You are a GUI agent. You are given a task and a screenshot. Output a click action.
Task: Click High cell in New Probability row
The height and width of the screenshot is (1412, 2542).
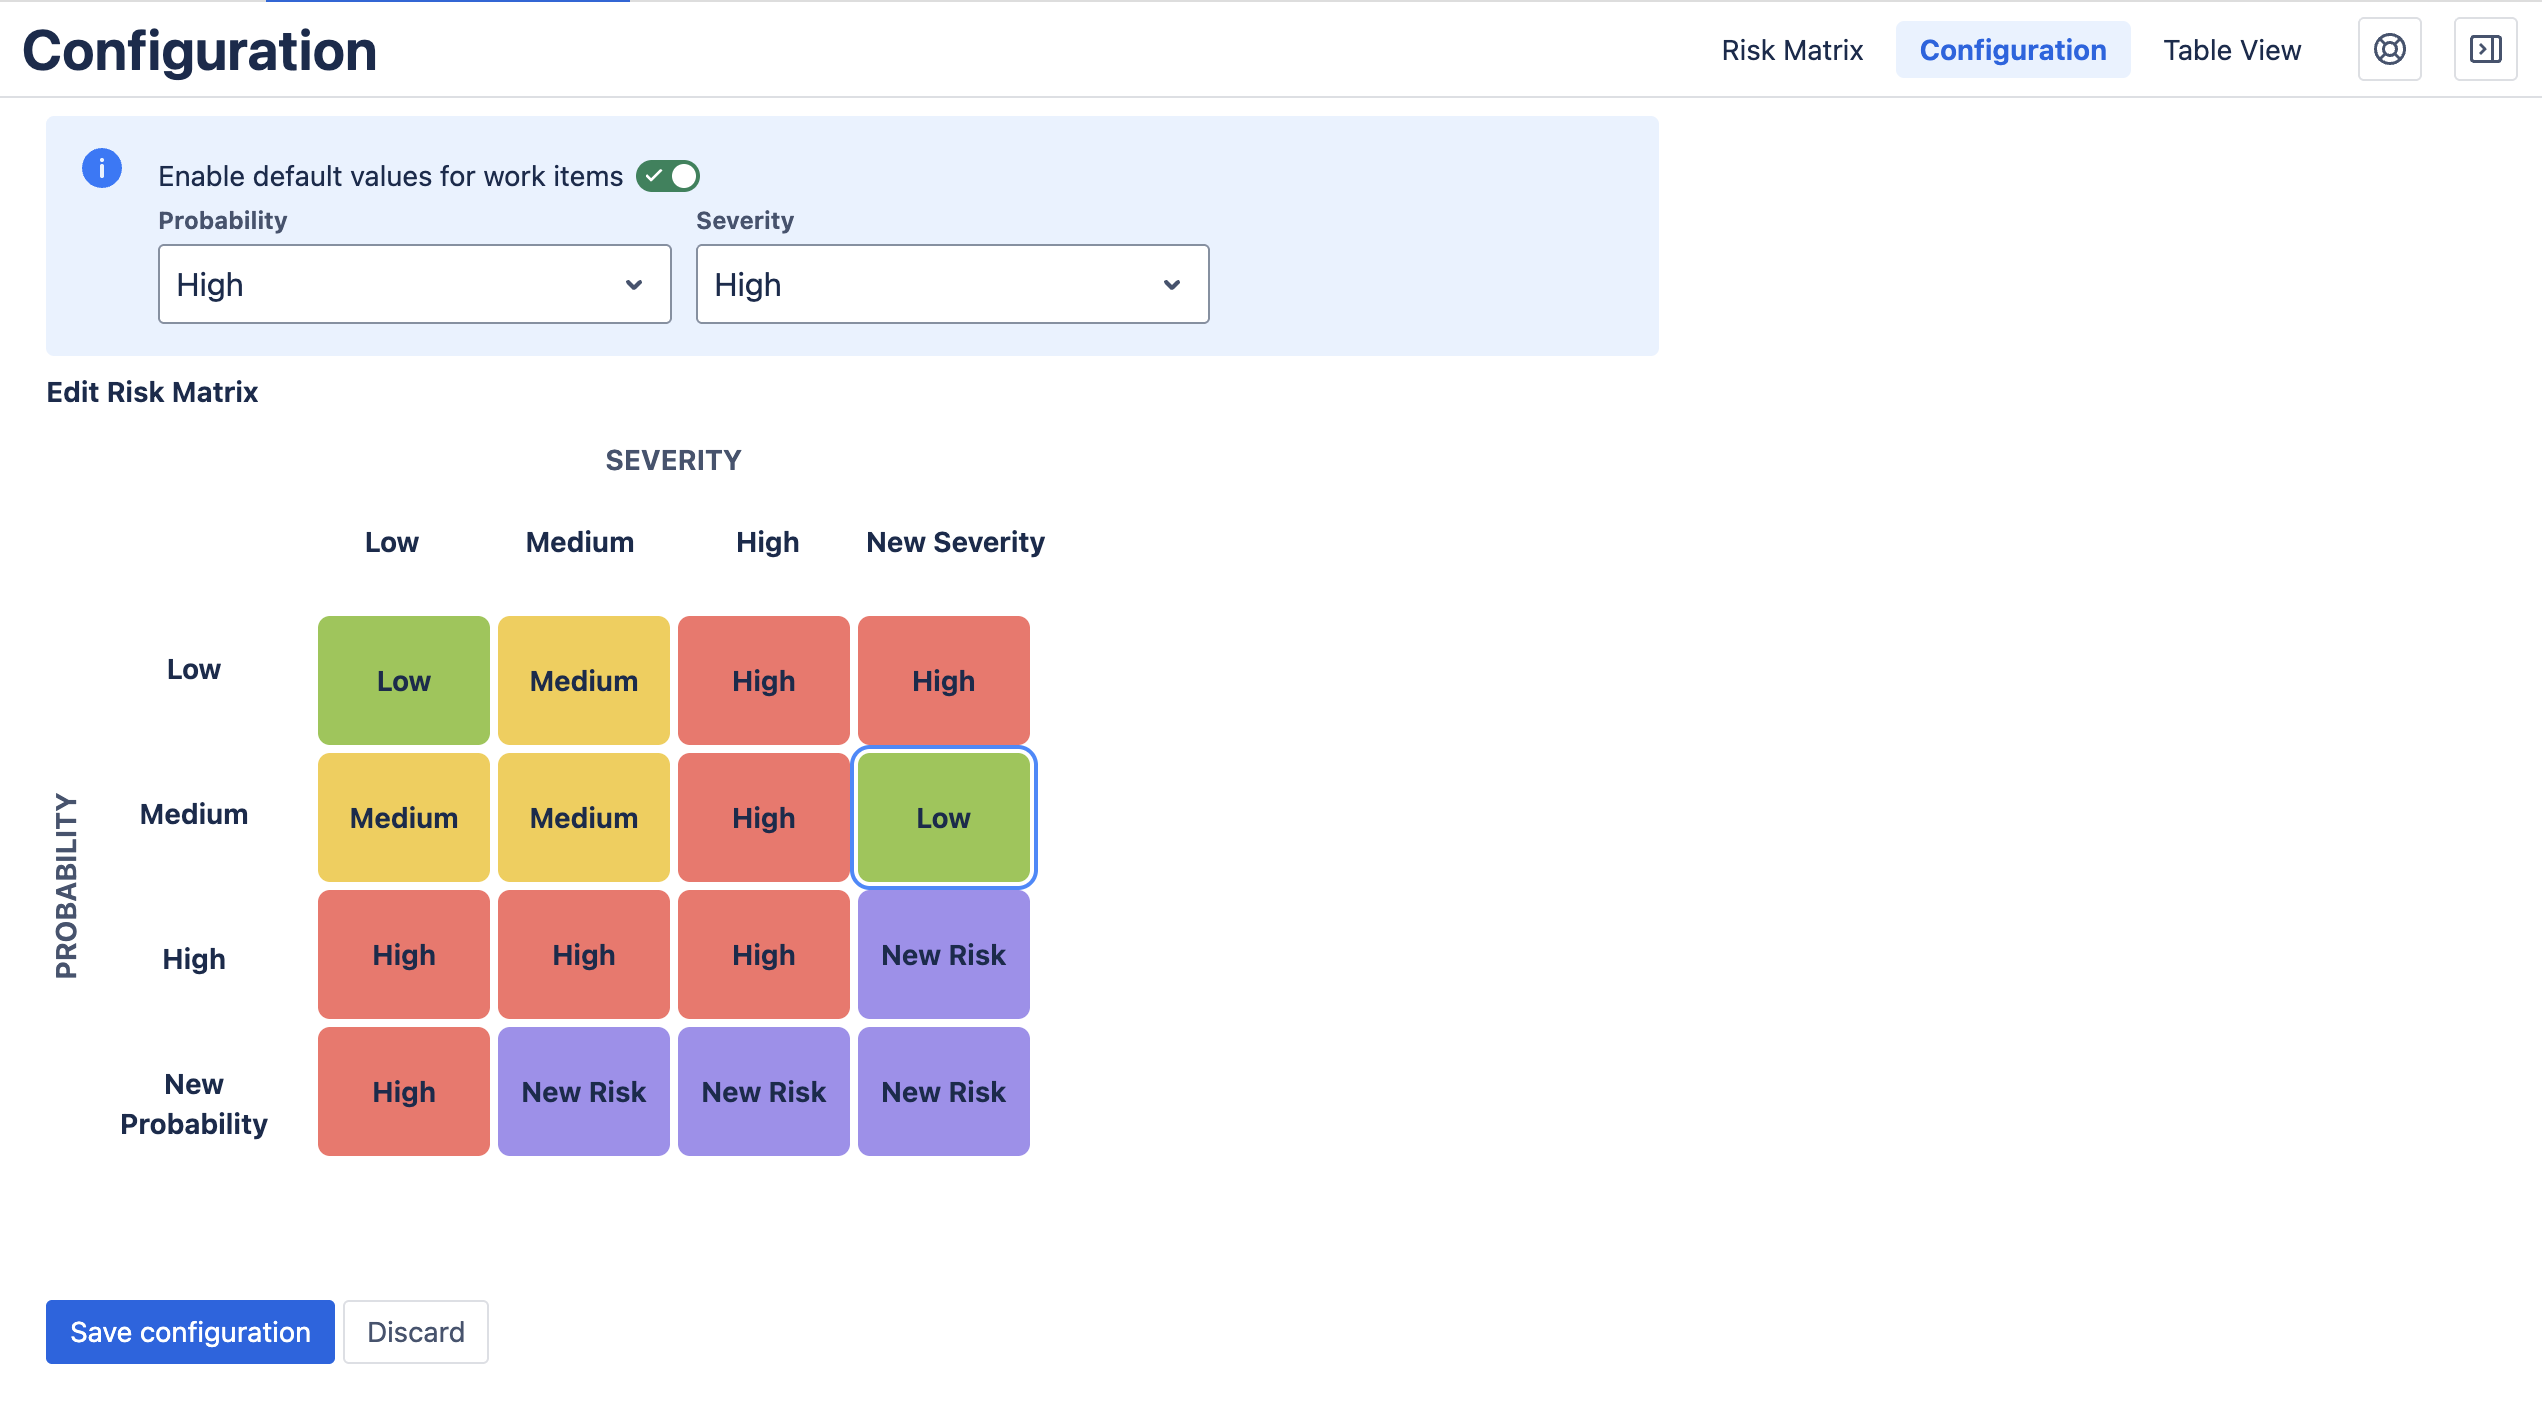(403, 1092)
